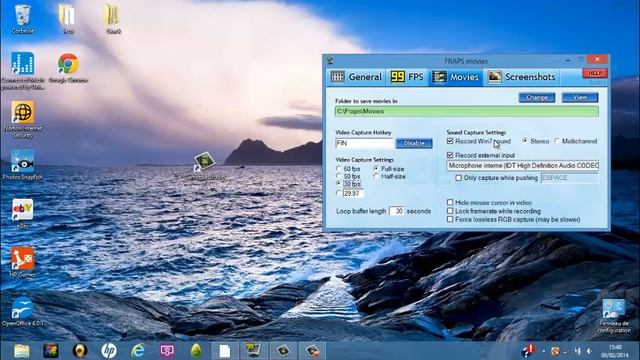Click the red HELP button
This screenshot has height=360, width=640.
coord(595,73)
